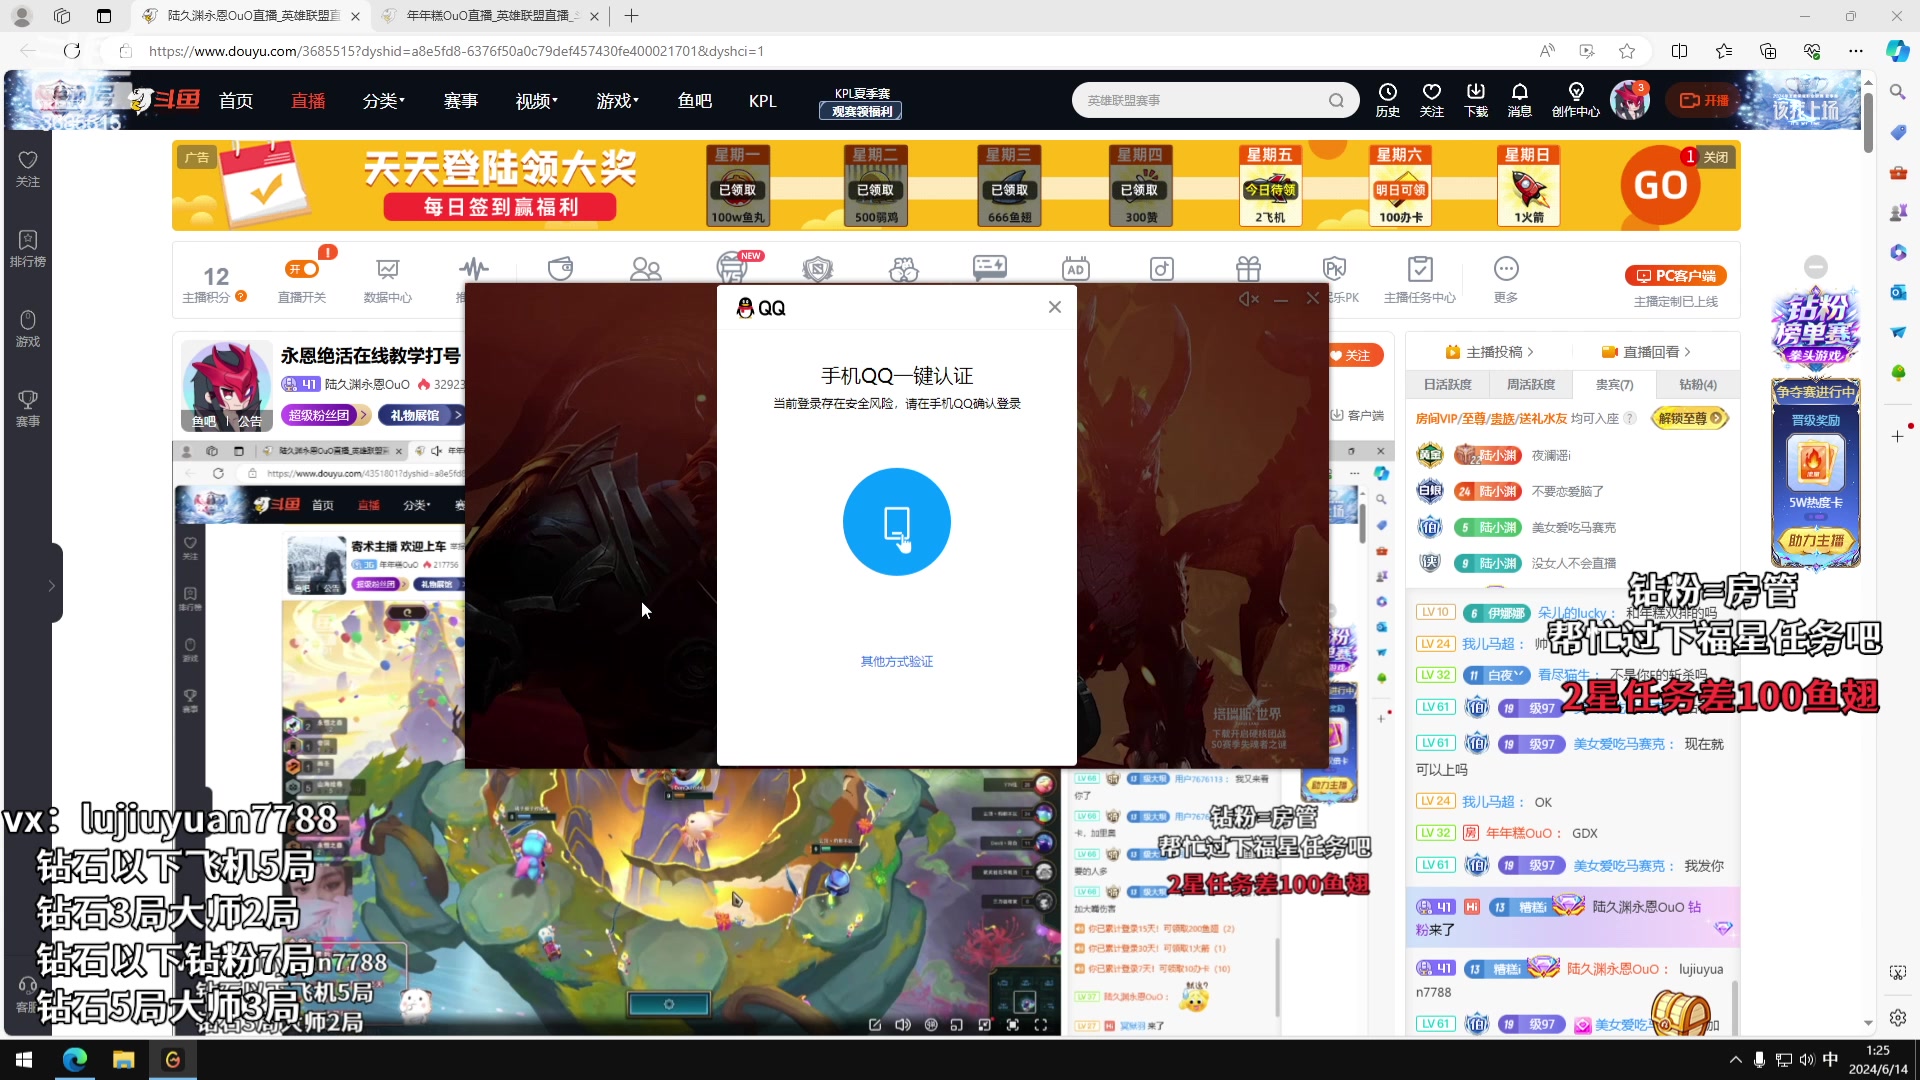This screenshot has width=1920, height=1080.
Task: Click the stream player volume icon
Action: (903, 1025)
